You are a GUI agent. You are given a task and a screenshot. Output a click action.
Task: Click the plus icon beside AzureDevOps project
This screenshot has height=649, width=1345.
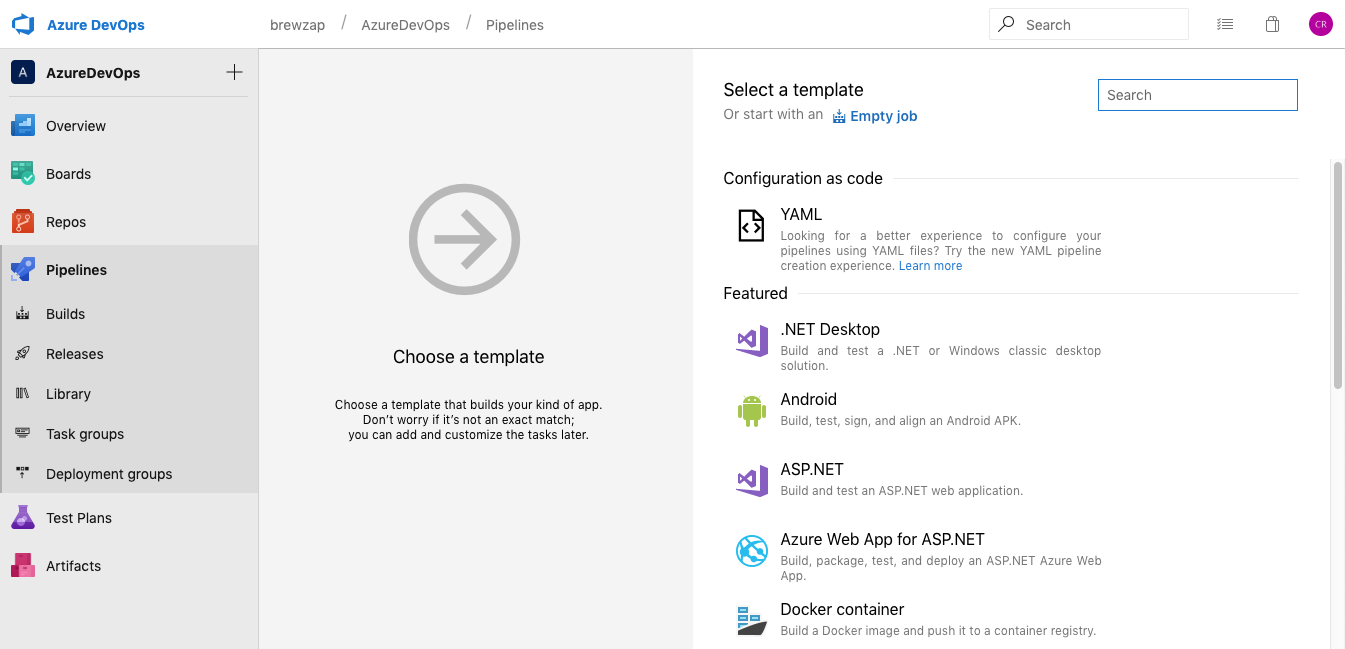(x=234, y=72)
